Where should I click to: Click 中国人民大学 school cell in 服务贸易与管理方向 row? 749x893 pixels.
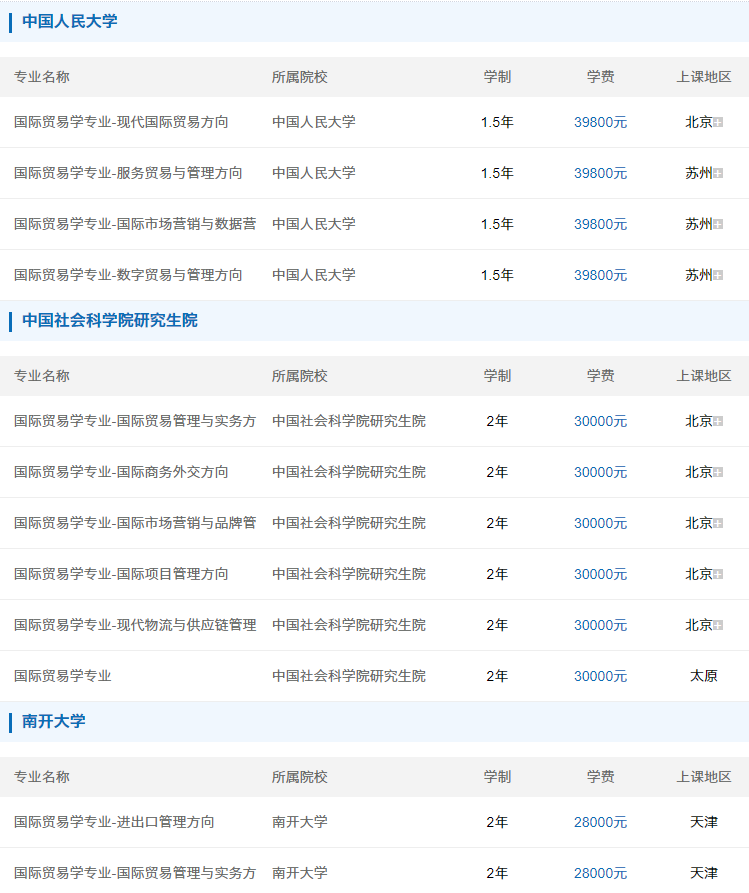[x=314, y=173]
